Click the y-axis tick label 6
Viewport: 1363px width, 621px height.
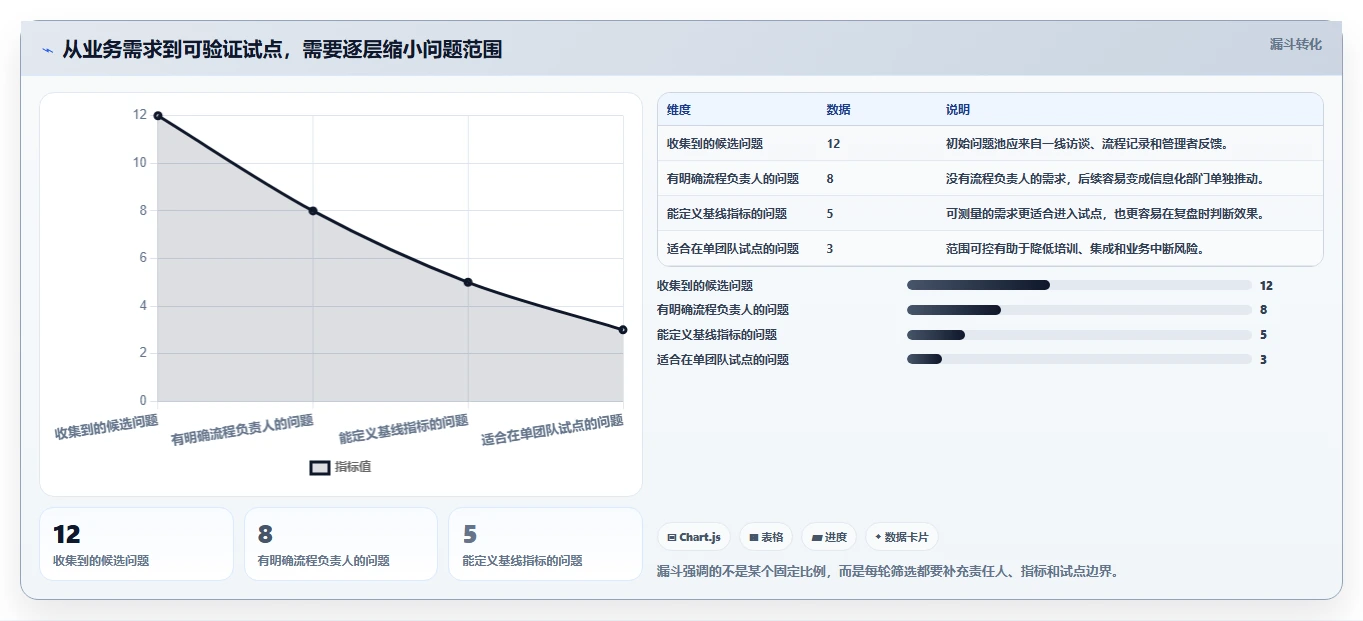(143, 258)
